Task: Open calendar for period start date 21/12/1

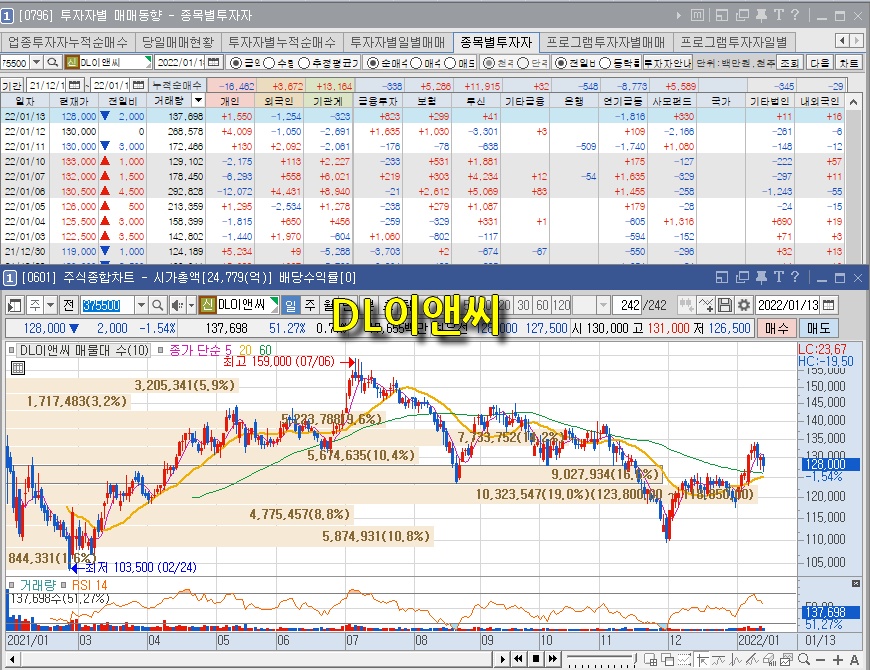Action: (74, 85)
